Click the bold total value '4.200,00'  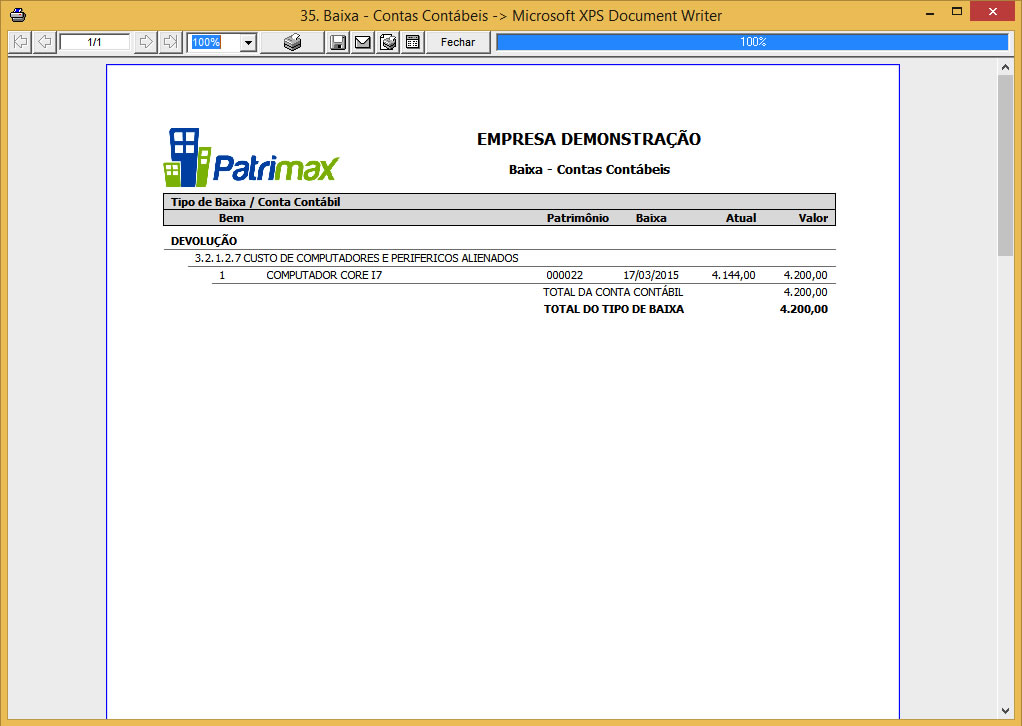804,309
